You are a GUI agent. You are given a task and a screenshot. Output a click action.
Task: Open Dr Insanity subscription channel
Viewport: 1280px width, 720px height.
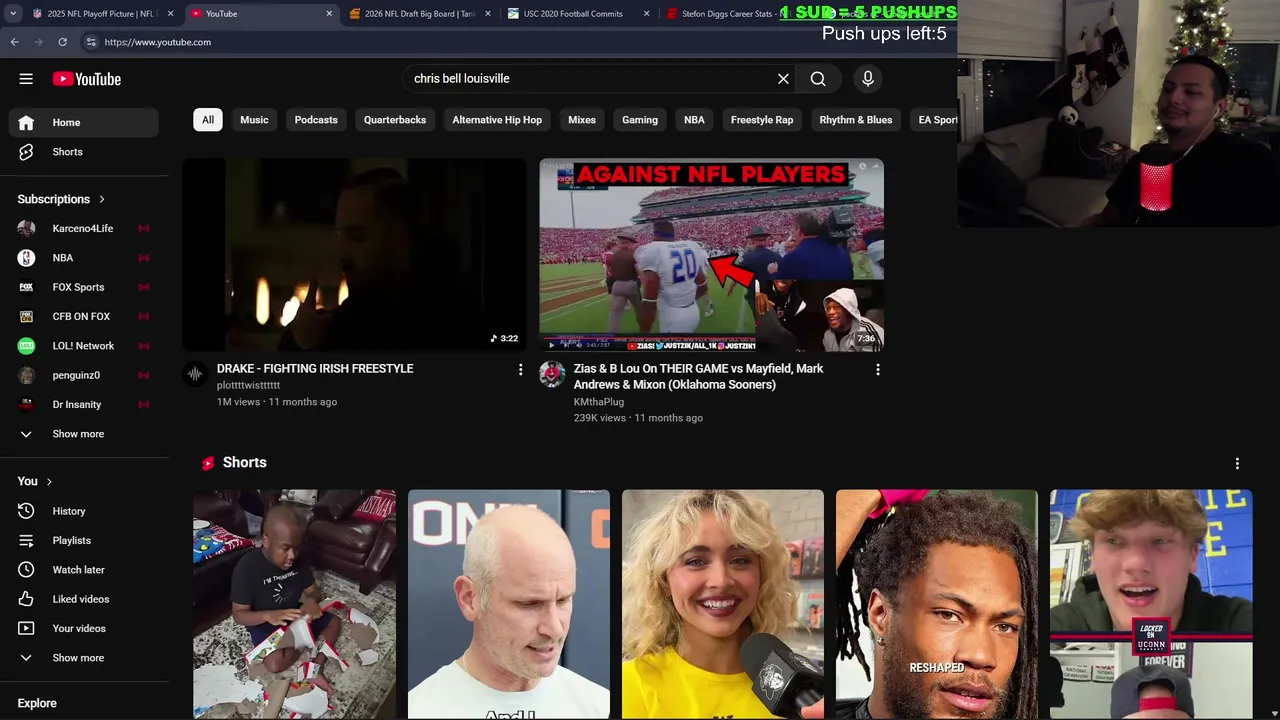[84, 404]
